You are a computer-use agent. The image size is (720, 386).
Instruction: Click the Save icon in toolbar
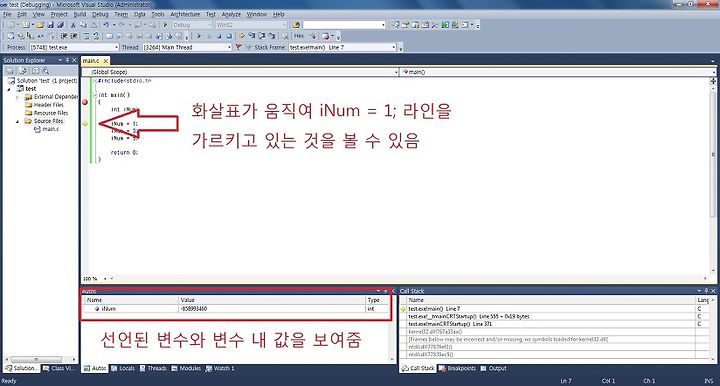tap(51, 25)
